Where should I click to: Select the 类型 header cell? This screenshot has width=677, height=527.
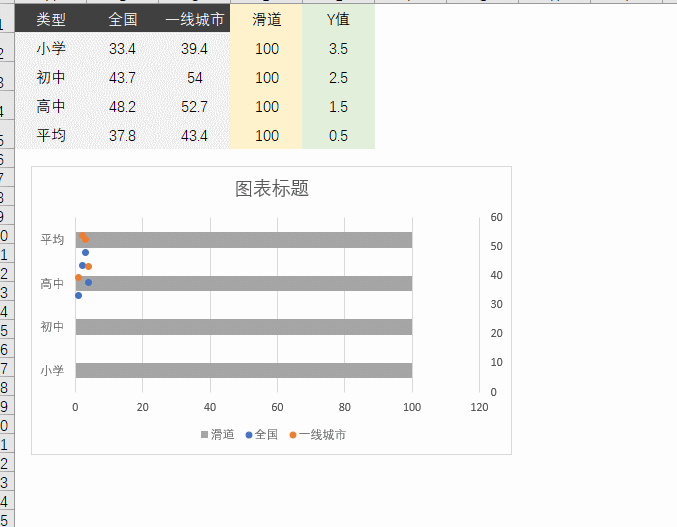[x=51, y=19]
